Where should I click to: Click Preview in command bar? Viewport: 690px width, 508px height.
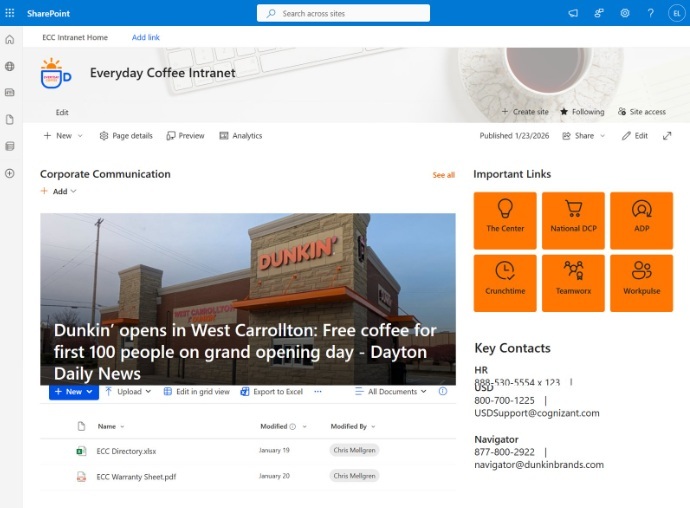185,136
